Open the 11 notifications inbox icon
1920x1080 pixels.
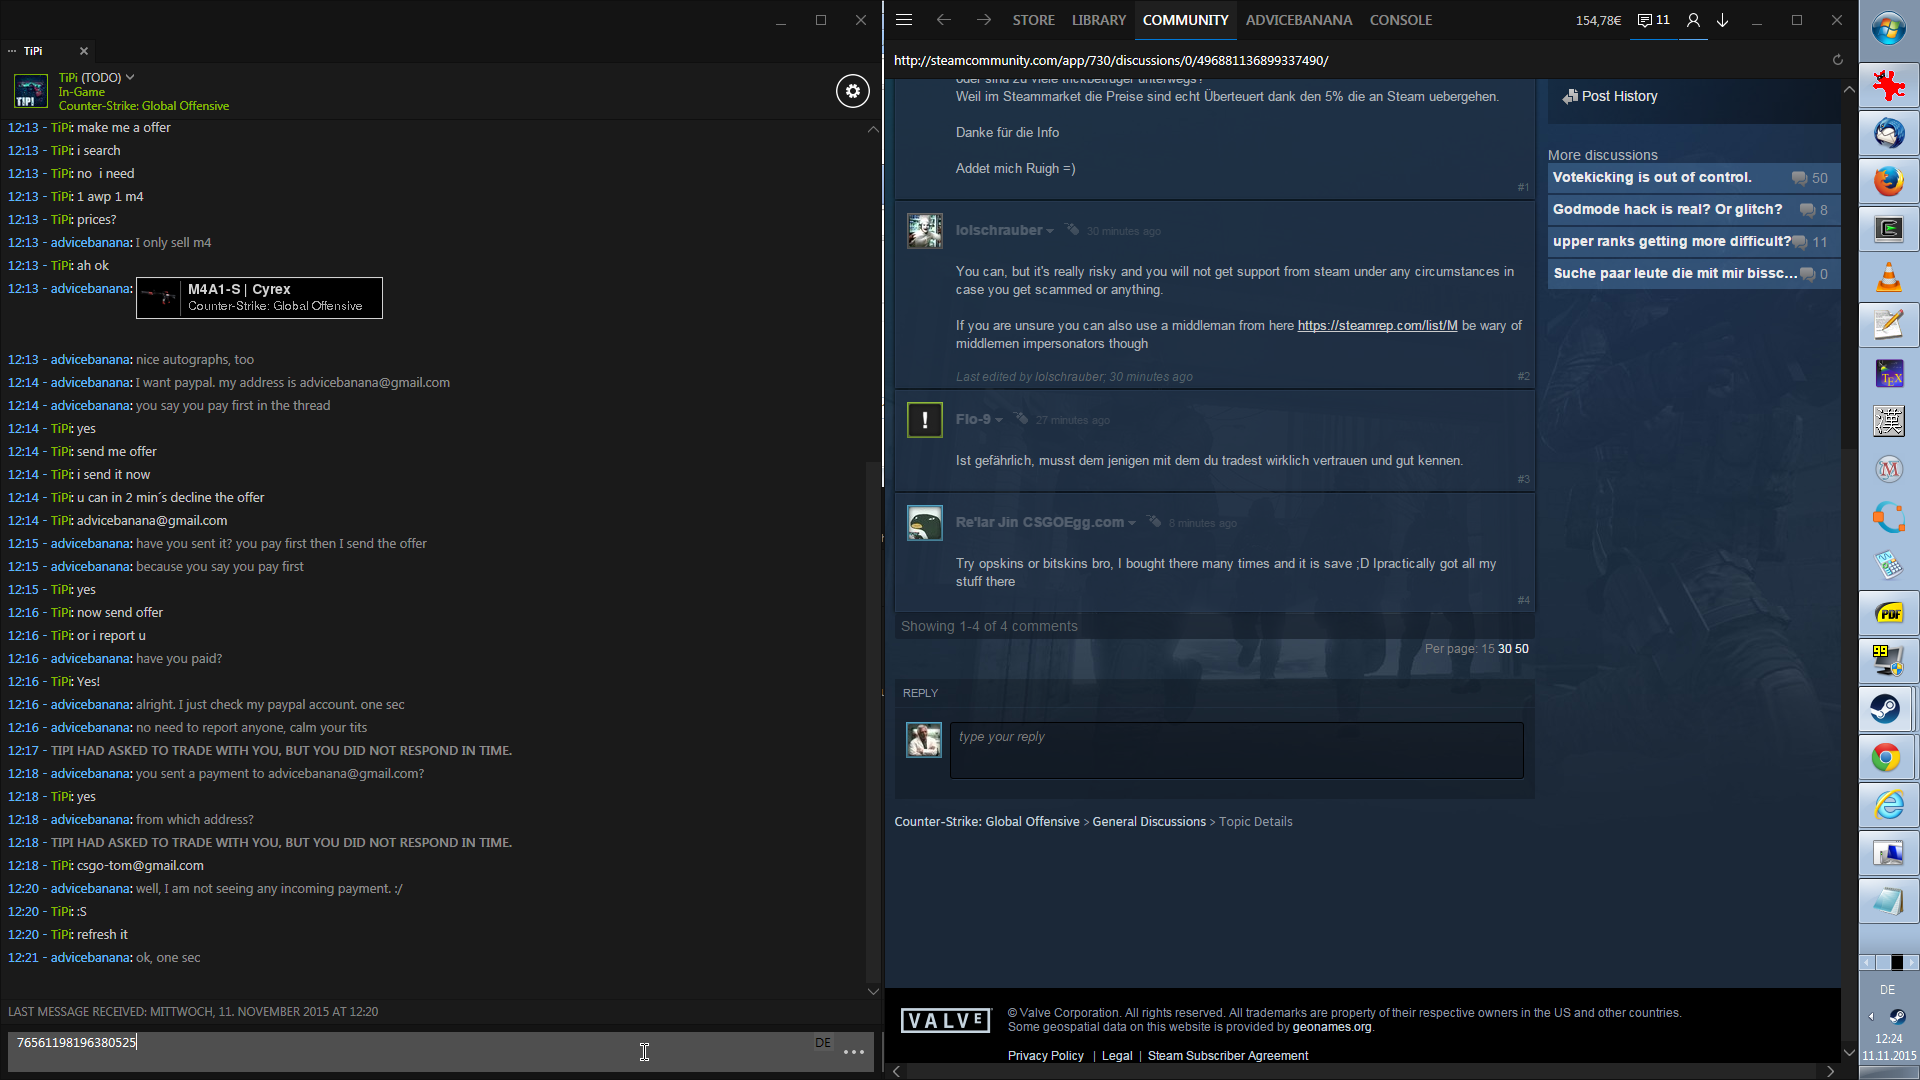click(x=1653, y=20)
